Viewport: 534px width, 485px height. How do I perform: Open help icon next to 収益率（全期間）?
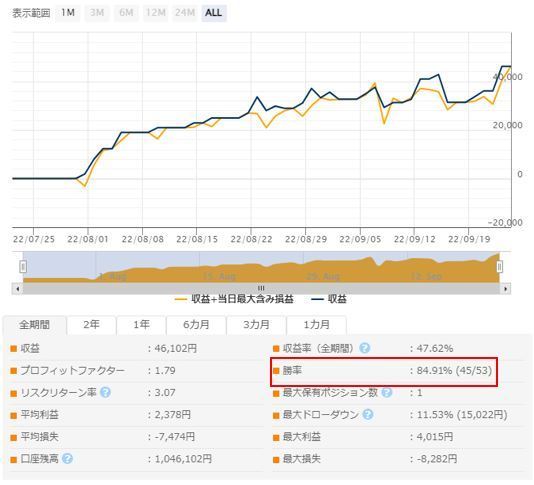[364, 348]
